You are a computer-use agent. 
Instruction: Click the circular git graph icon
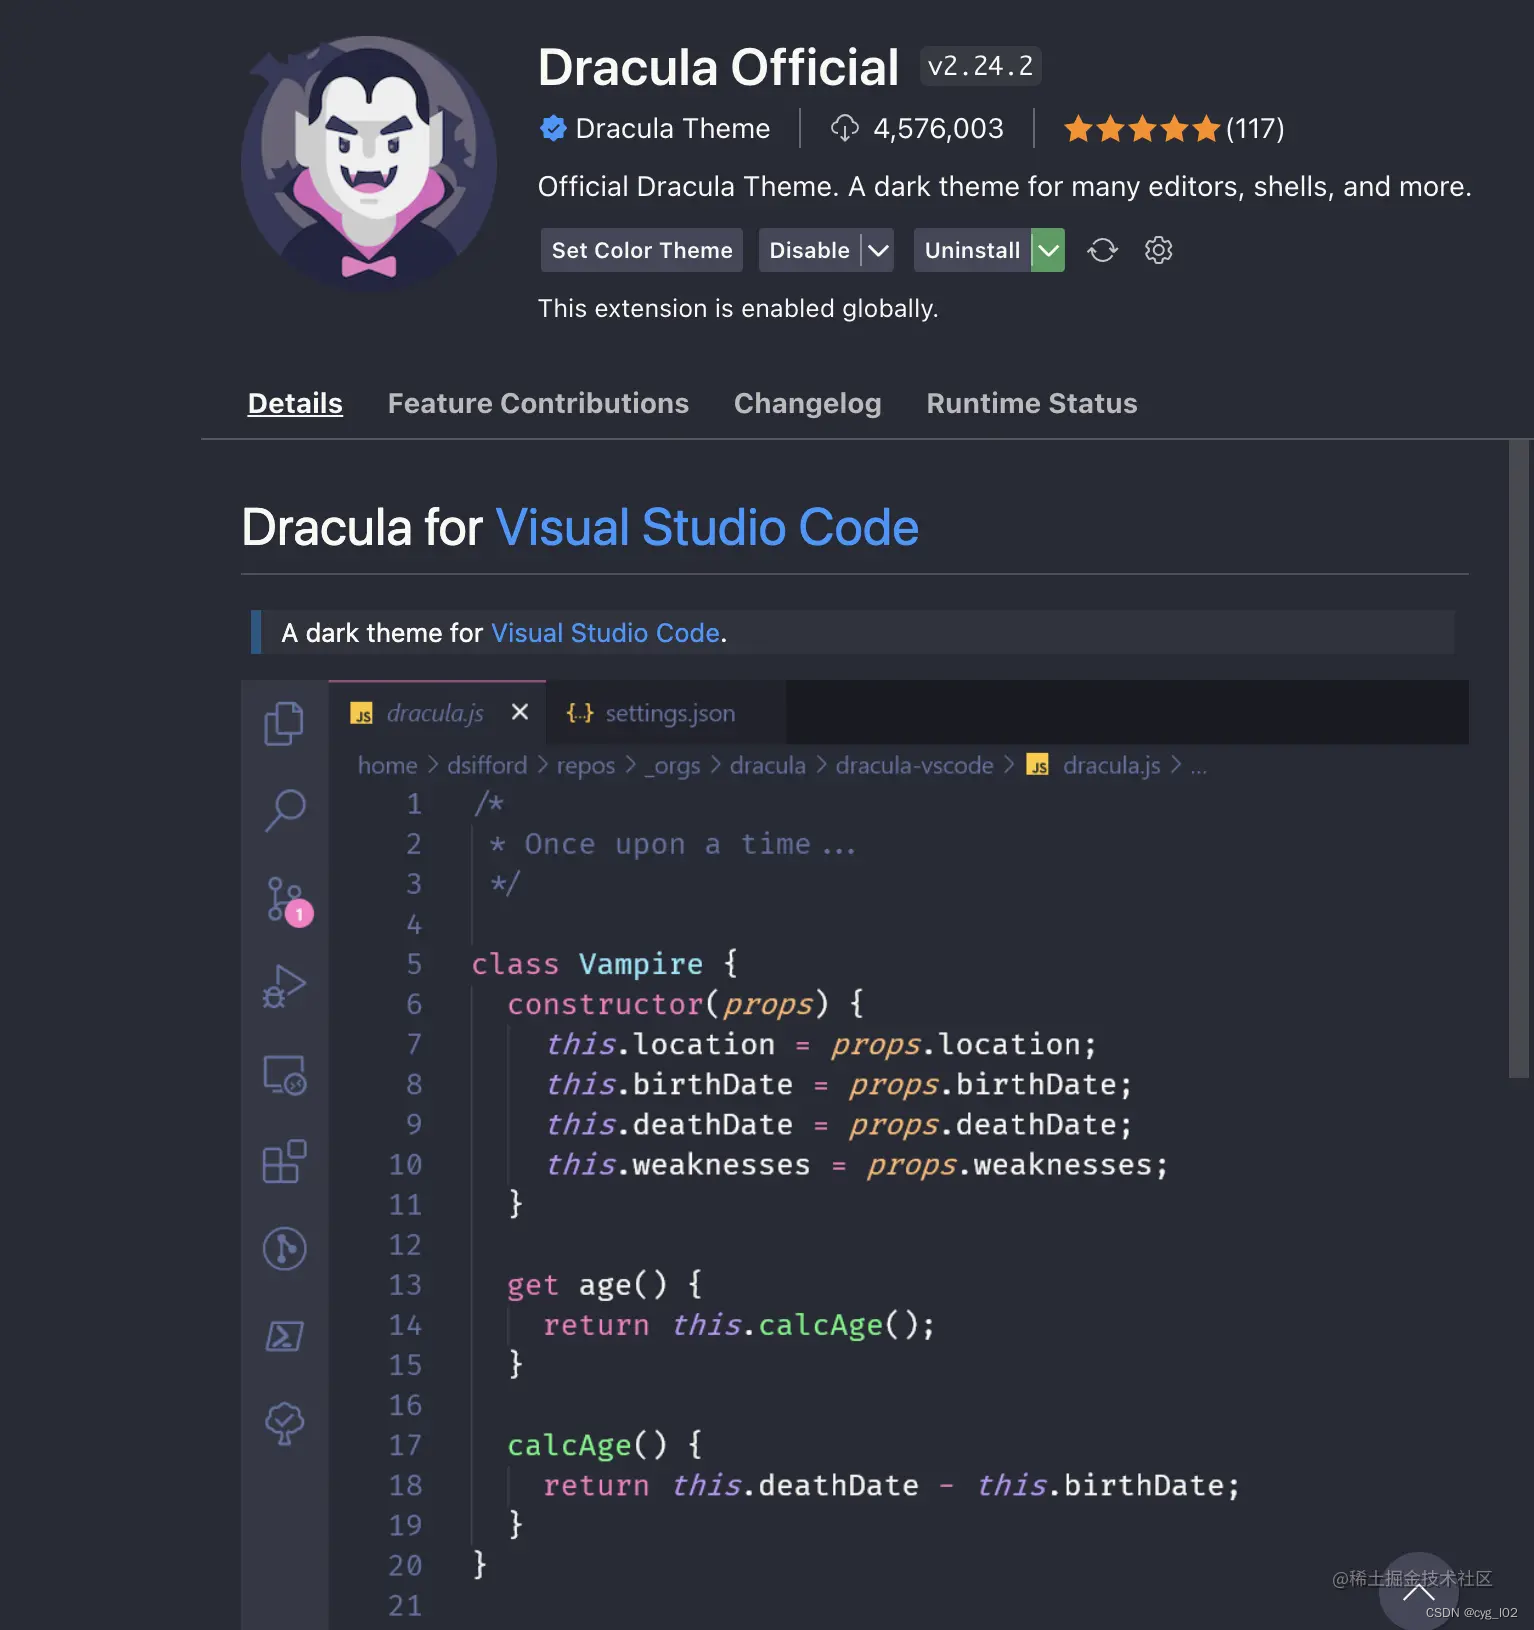point(284,1248)
